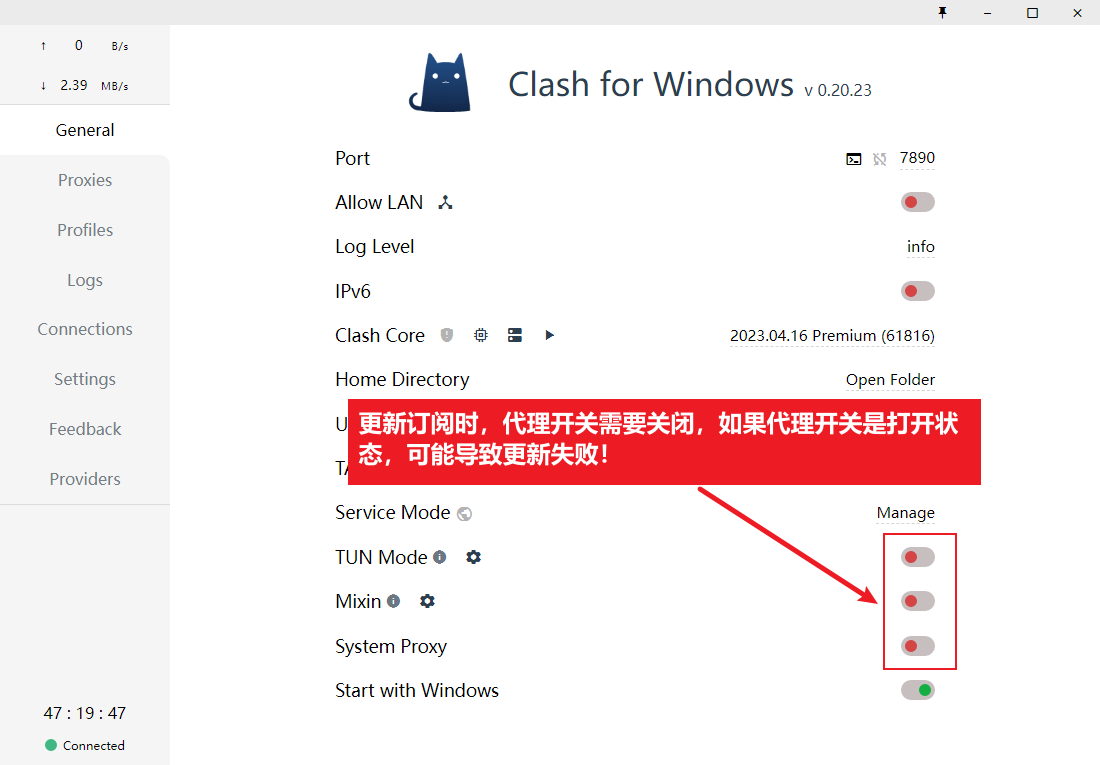The image size is (1100, 765).
Task: Edit the port number 7890
Action: point(917,159)
